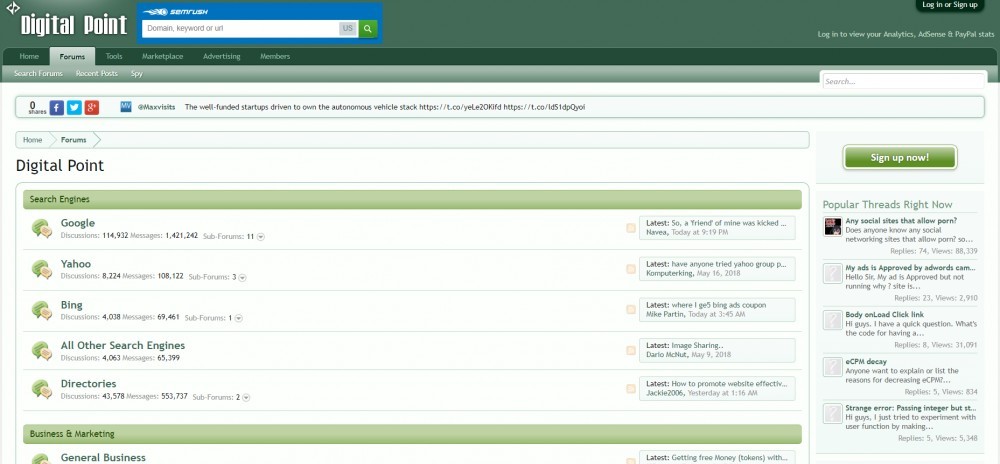Open All Other Search Engines forum
This screenshot has height=464, width=1000.
(x=122, y=345)
